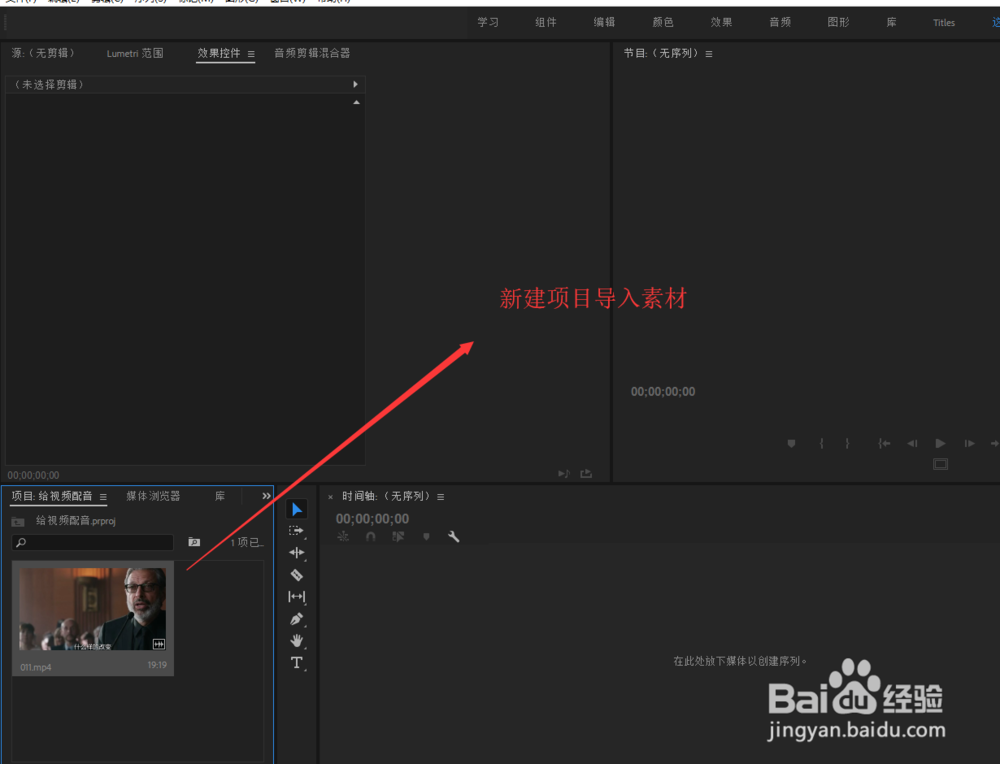This screenshot has height=764, width=1000.
Task: Click the 011.mp4 file name label
Action: click(x=36, y=667)
